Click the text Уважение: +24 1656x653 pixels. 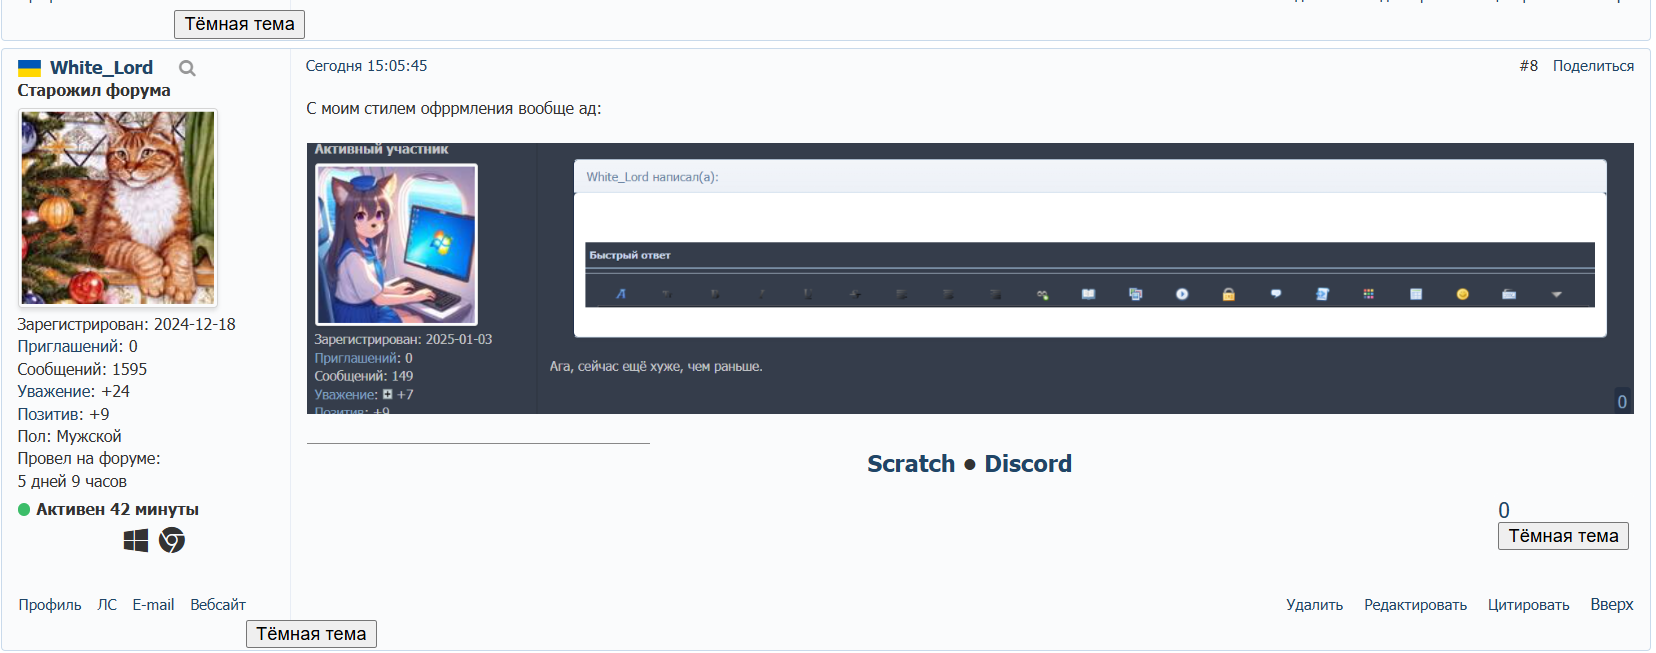point(73,392)
